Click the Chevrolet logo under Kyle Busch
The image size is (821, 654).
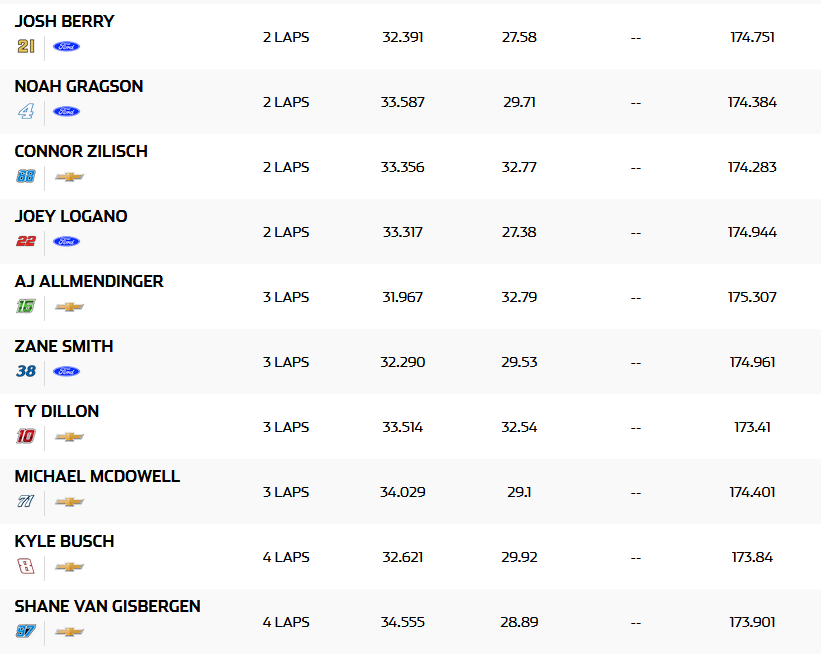tap(69, 566)
